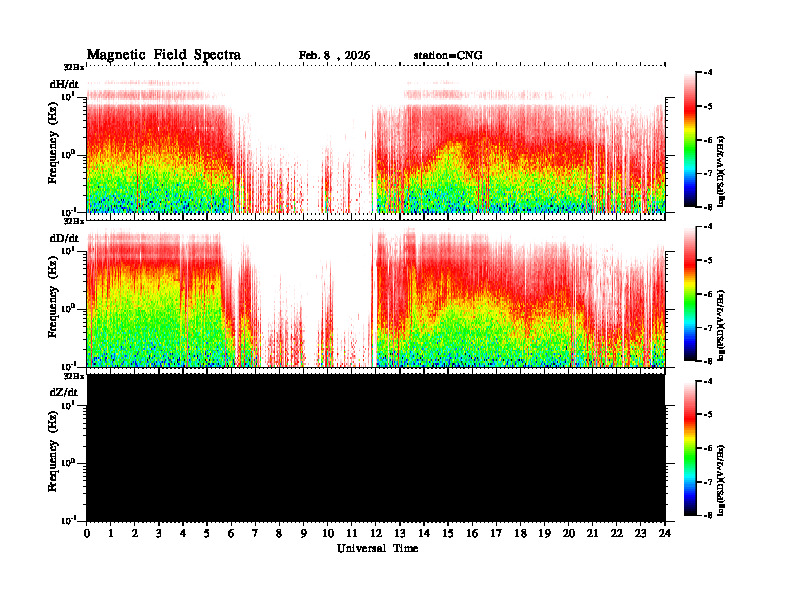
Task: Click hour 0 on the time axis
Action: 87,534
